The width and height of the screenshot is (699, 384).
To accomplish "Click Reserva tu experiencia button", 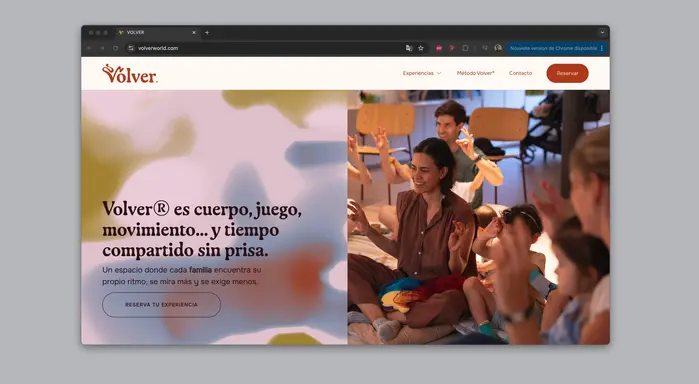I will click(x=161, y=305).
